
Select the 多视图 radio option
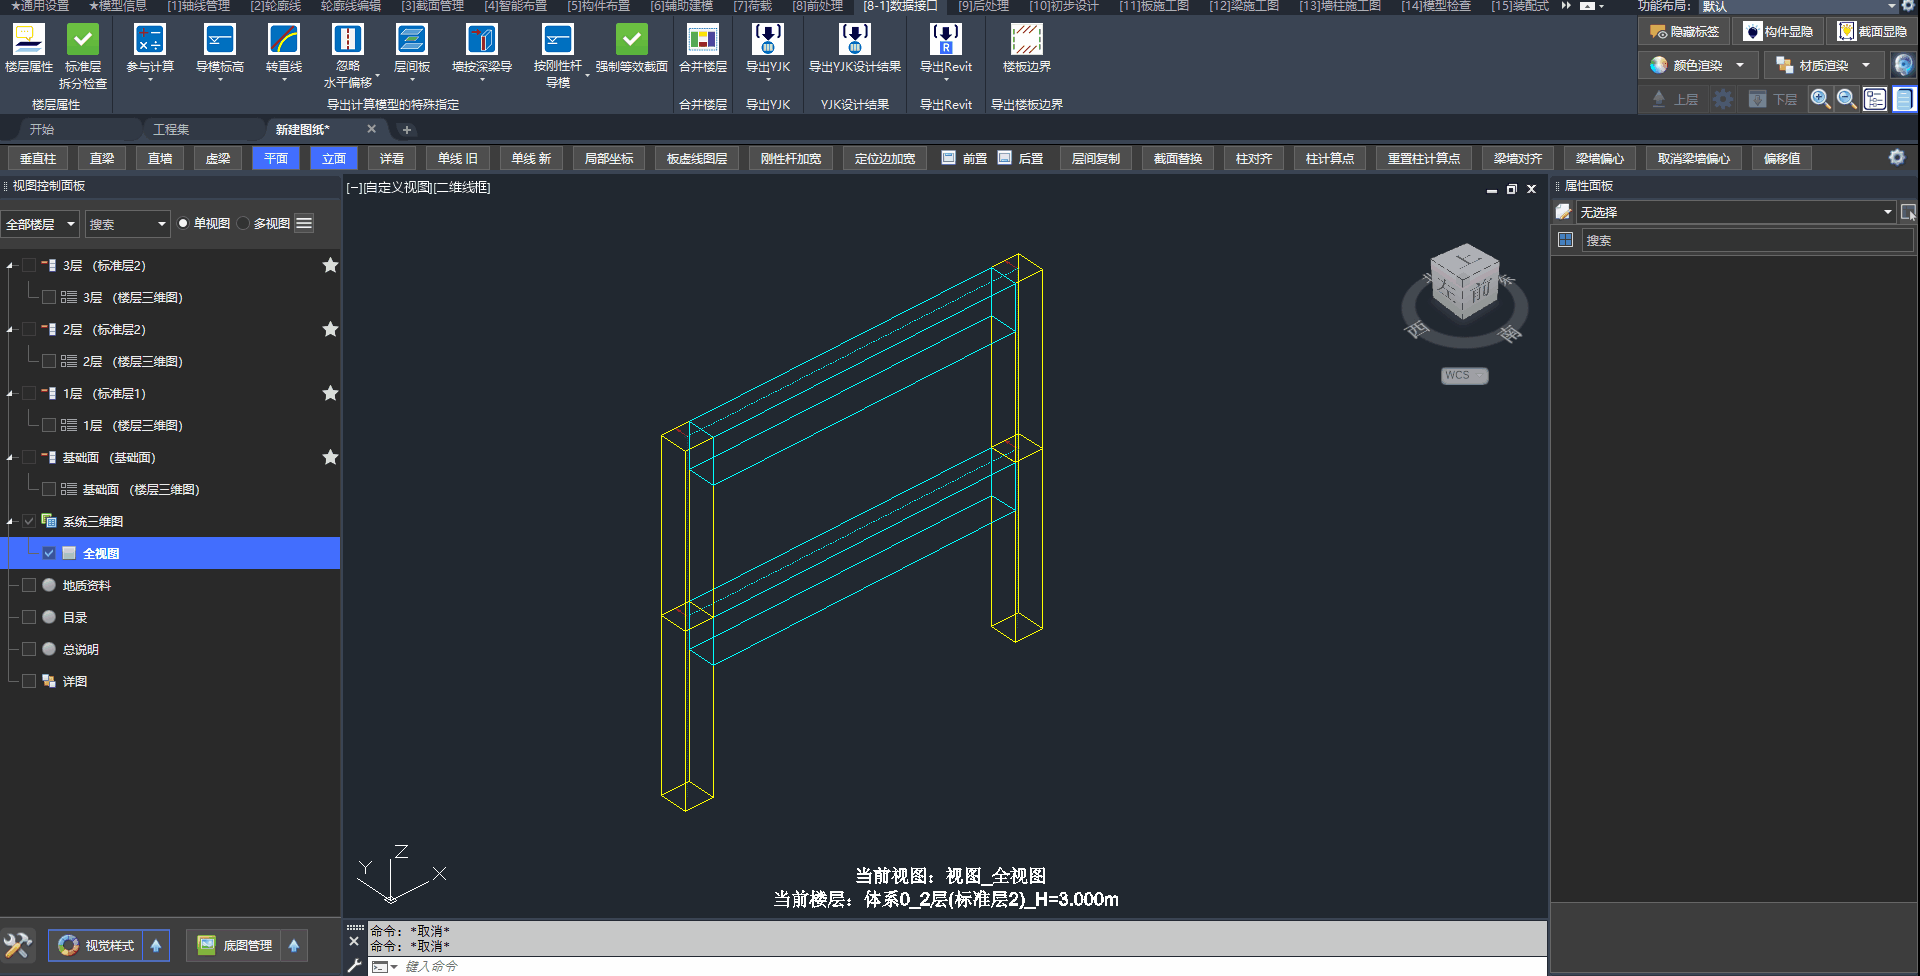coord(244,224)
